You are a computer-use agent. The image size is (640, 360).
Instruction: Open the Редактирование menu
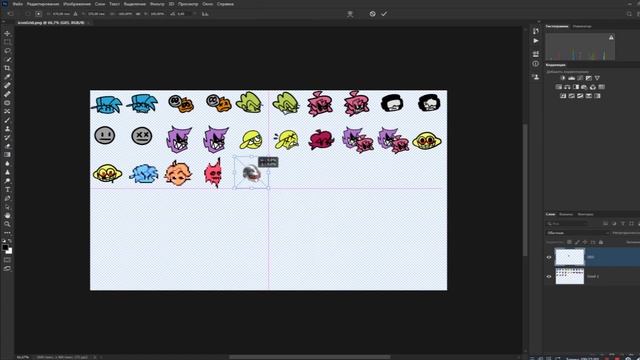click(x=42, y=4)
